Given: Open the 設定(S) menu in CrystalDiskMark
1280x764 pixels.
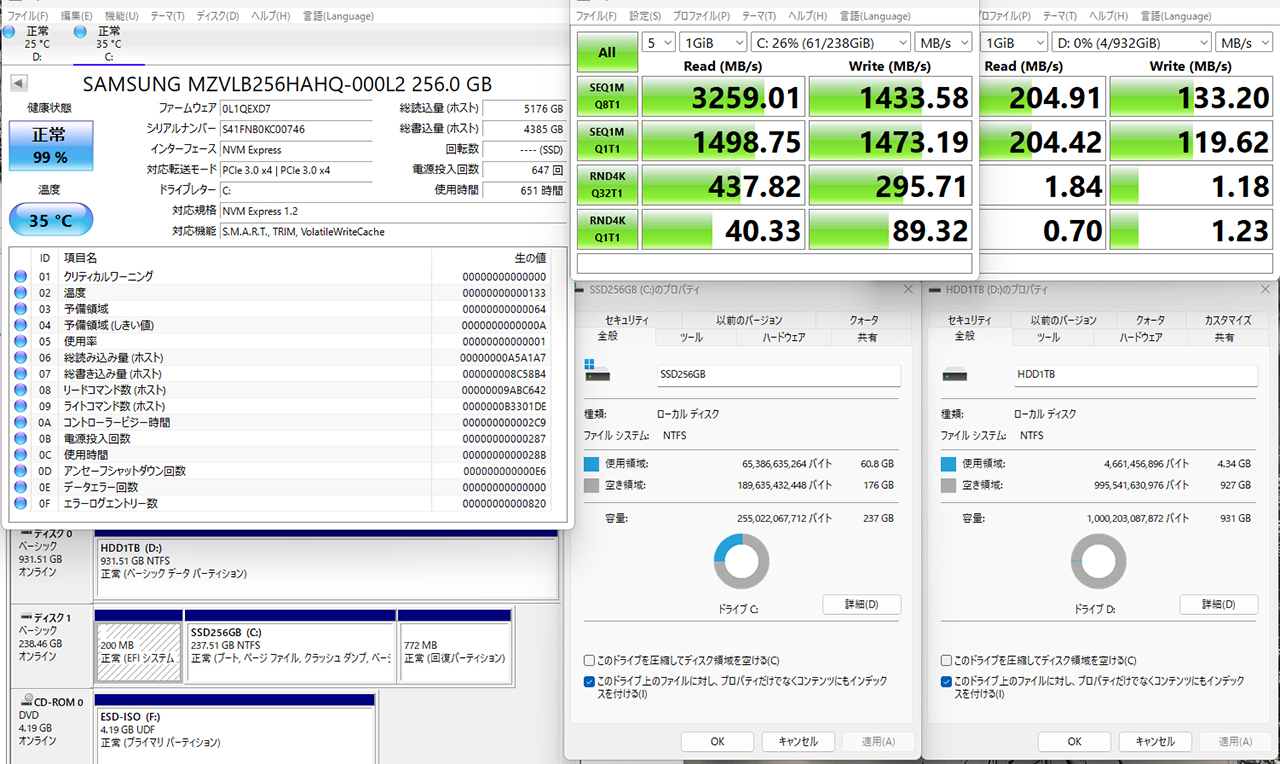Looking at the screenshot, I should 645,16.
